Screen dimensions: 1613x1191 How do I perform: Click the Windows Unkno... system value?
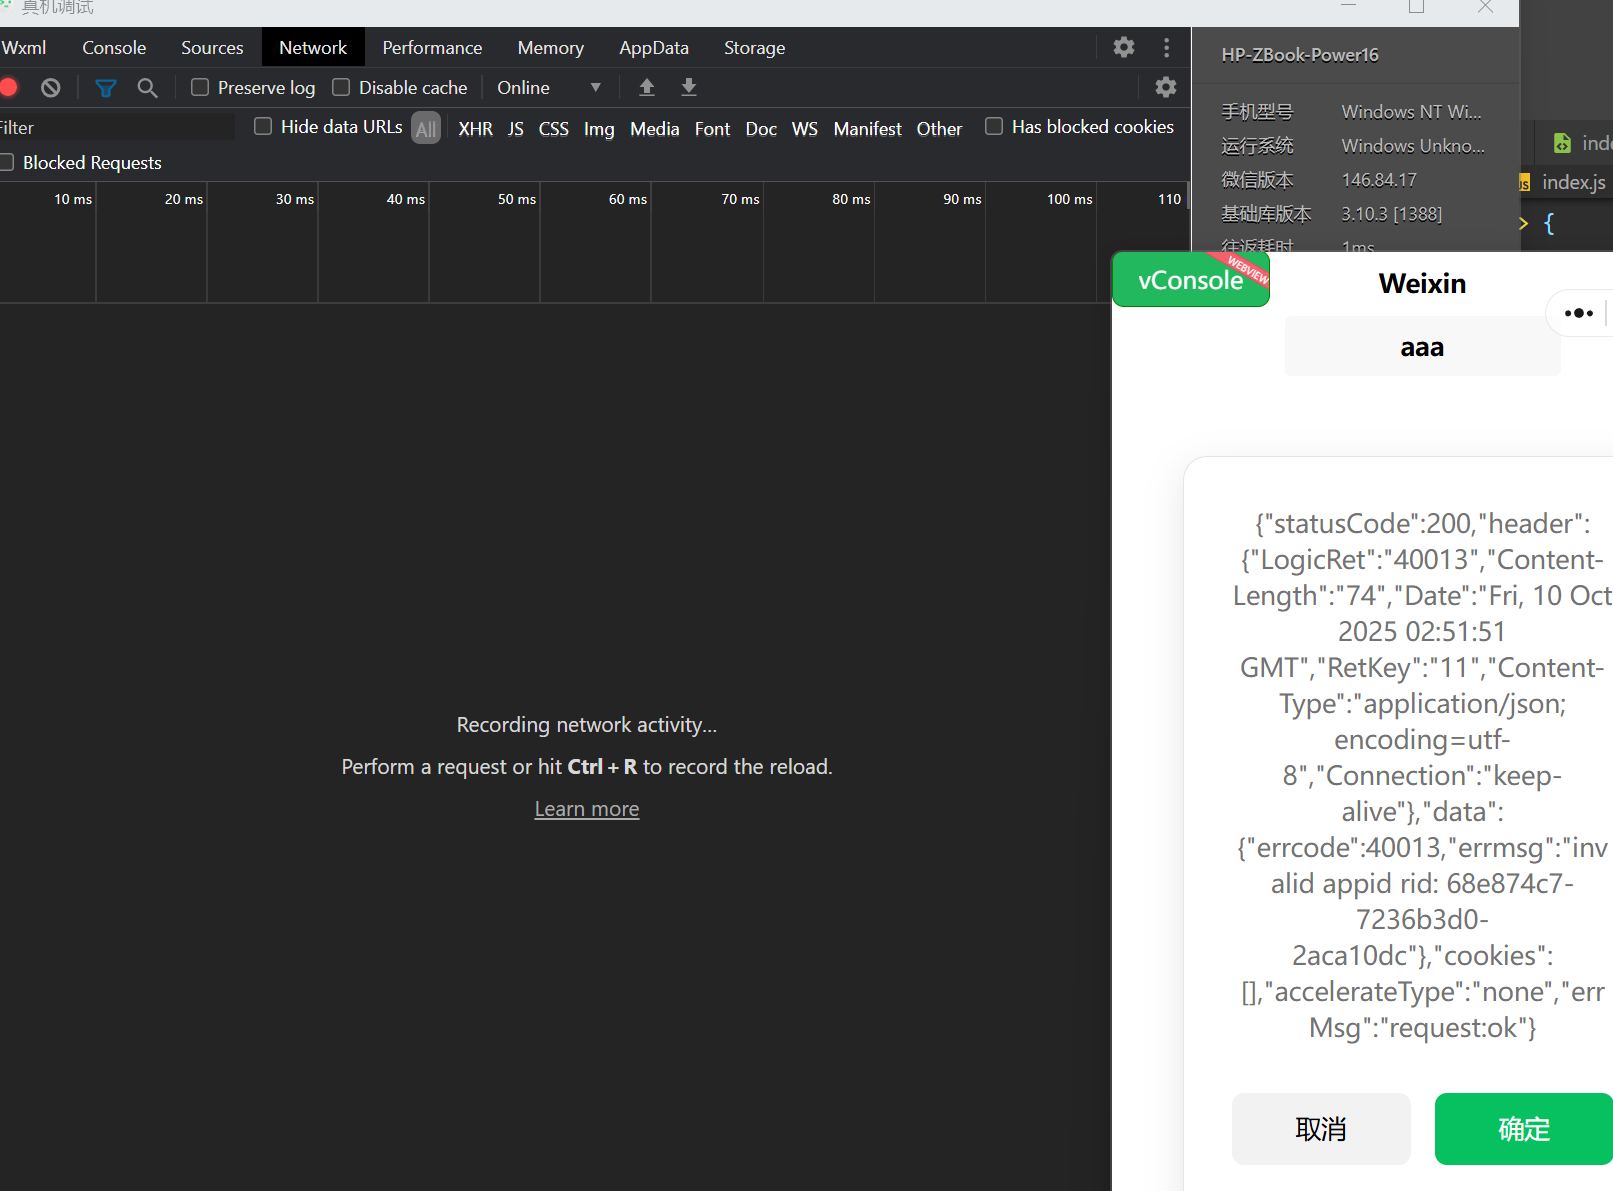point(1413,146)
